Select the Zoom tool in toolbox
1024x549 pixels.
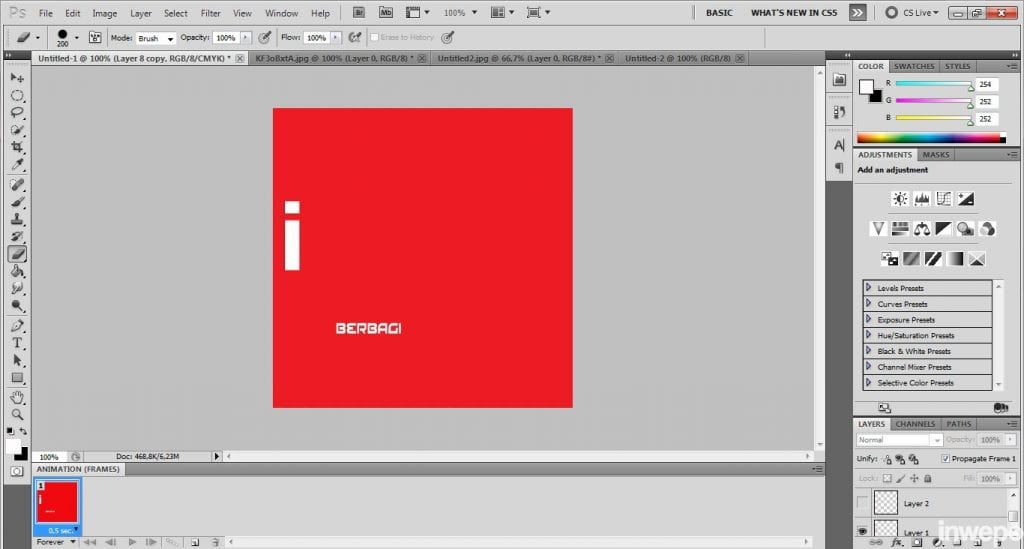pyautogui.click(x=17, y=414)
